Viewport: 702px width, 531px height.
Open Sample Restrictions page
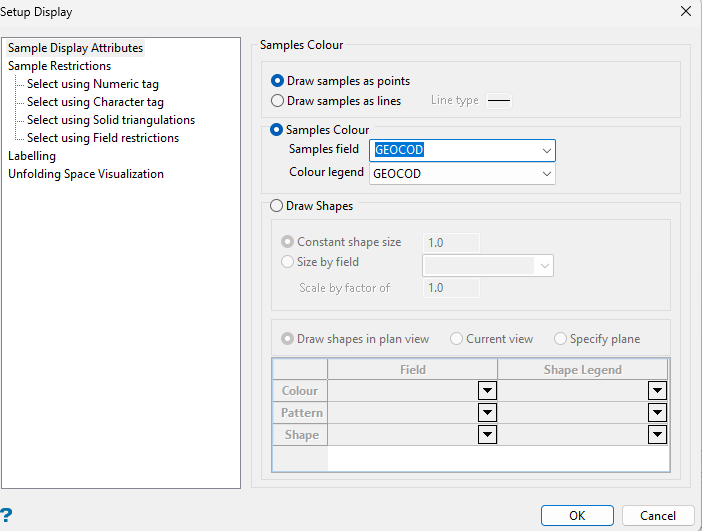click(60, 66)
